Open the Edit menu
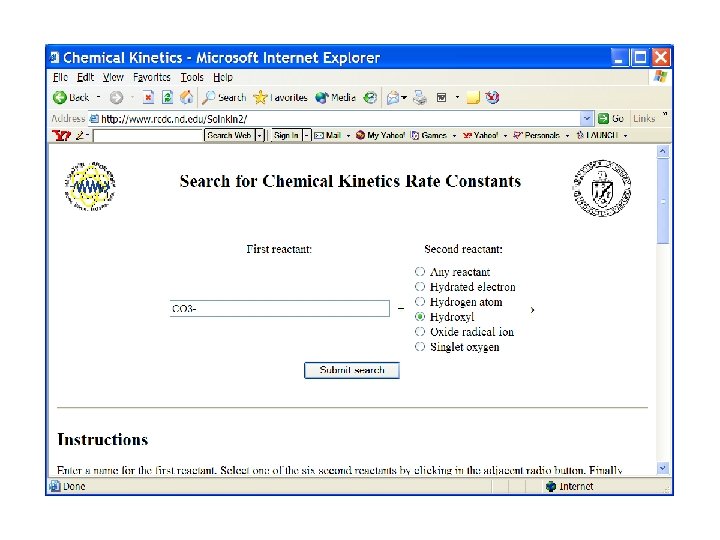The image size is (720, 540). tap(85, 77)
